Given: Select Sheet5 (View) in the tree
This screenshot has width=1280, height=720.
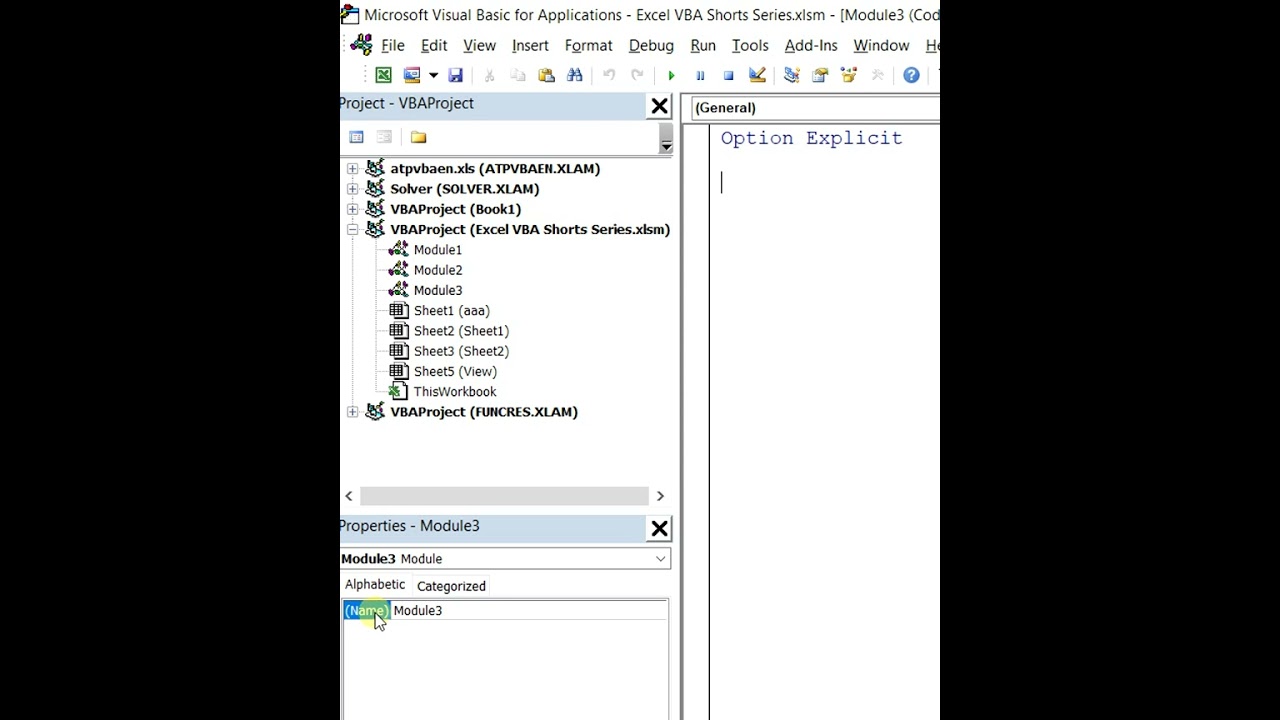Looking at the screenshot, I should click(455, 371).
